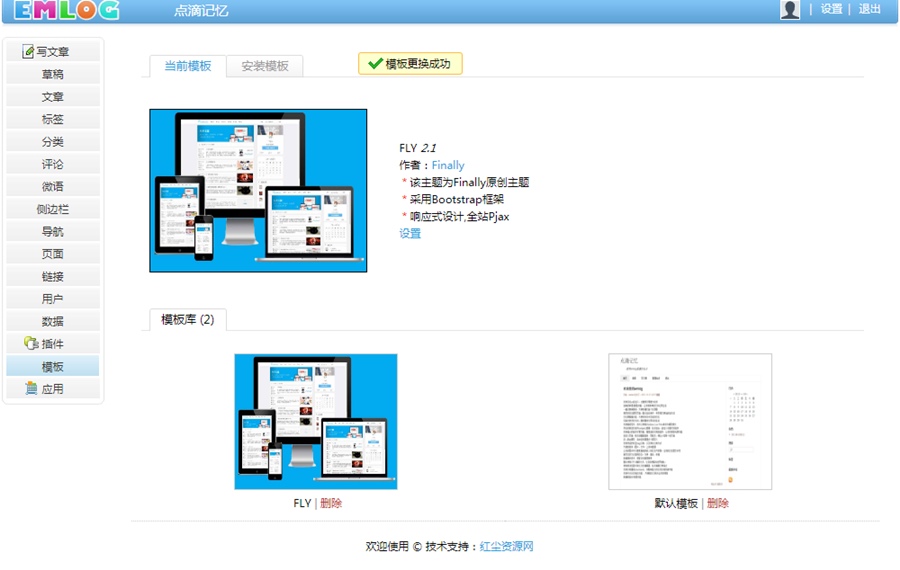The image size is (900, 570).
Task: Click text 该主题为Finally原创主题
Action: [469, 183]
